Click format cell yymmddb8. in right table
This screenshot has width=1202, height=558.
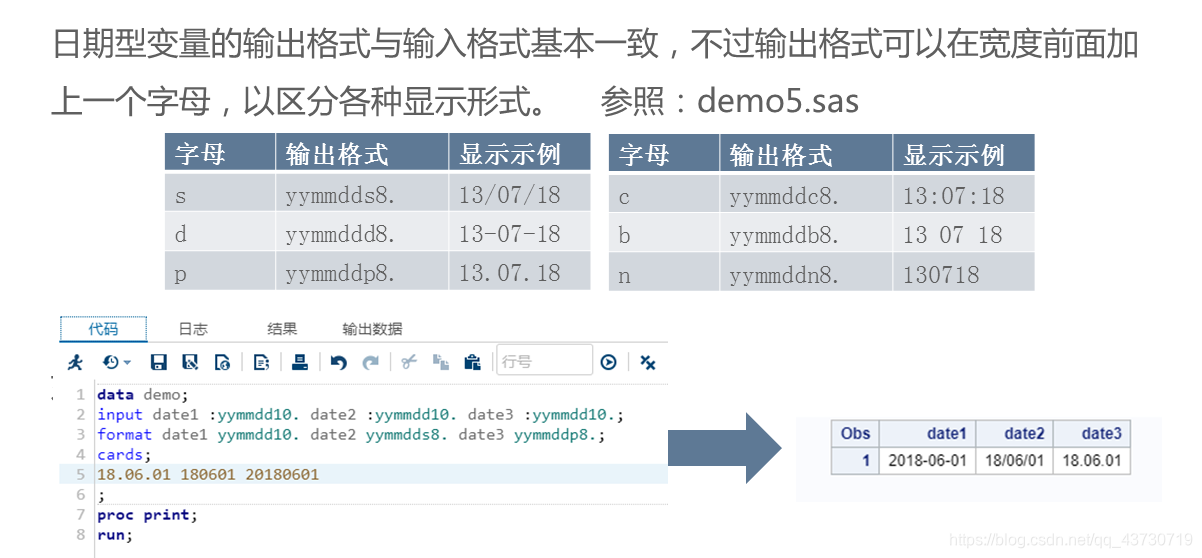[806, 233]
